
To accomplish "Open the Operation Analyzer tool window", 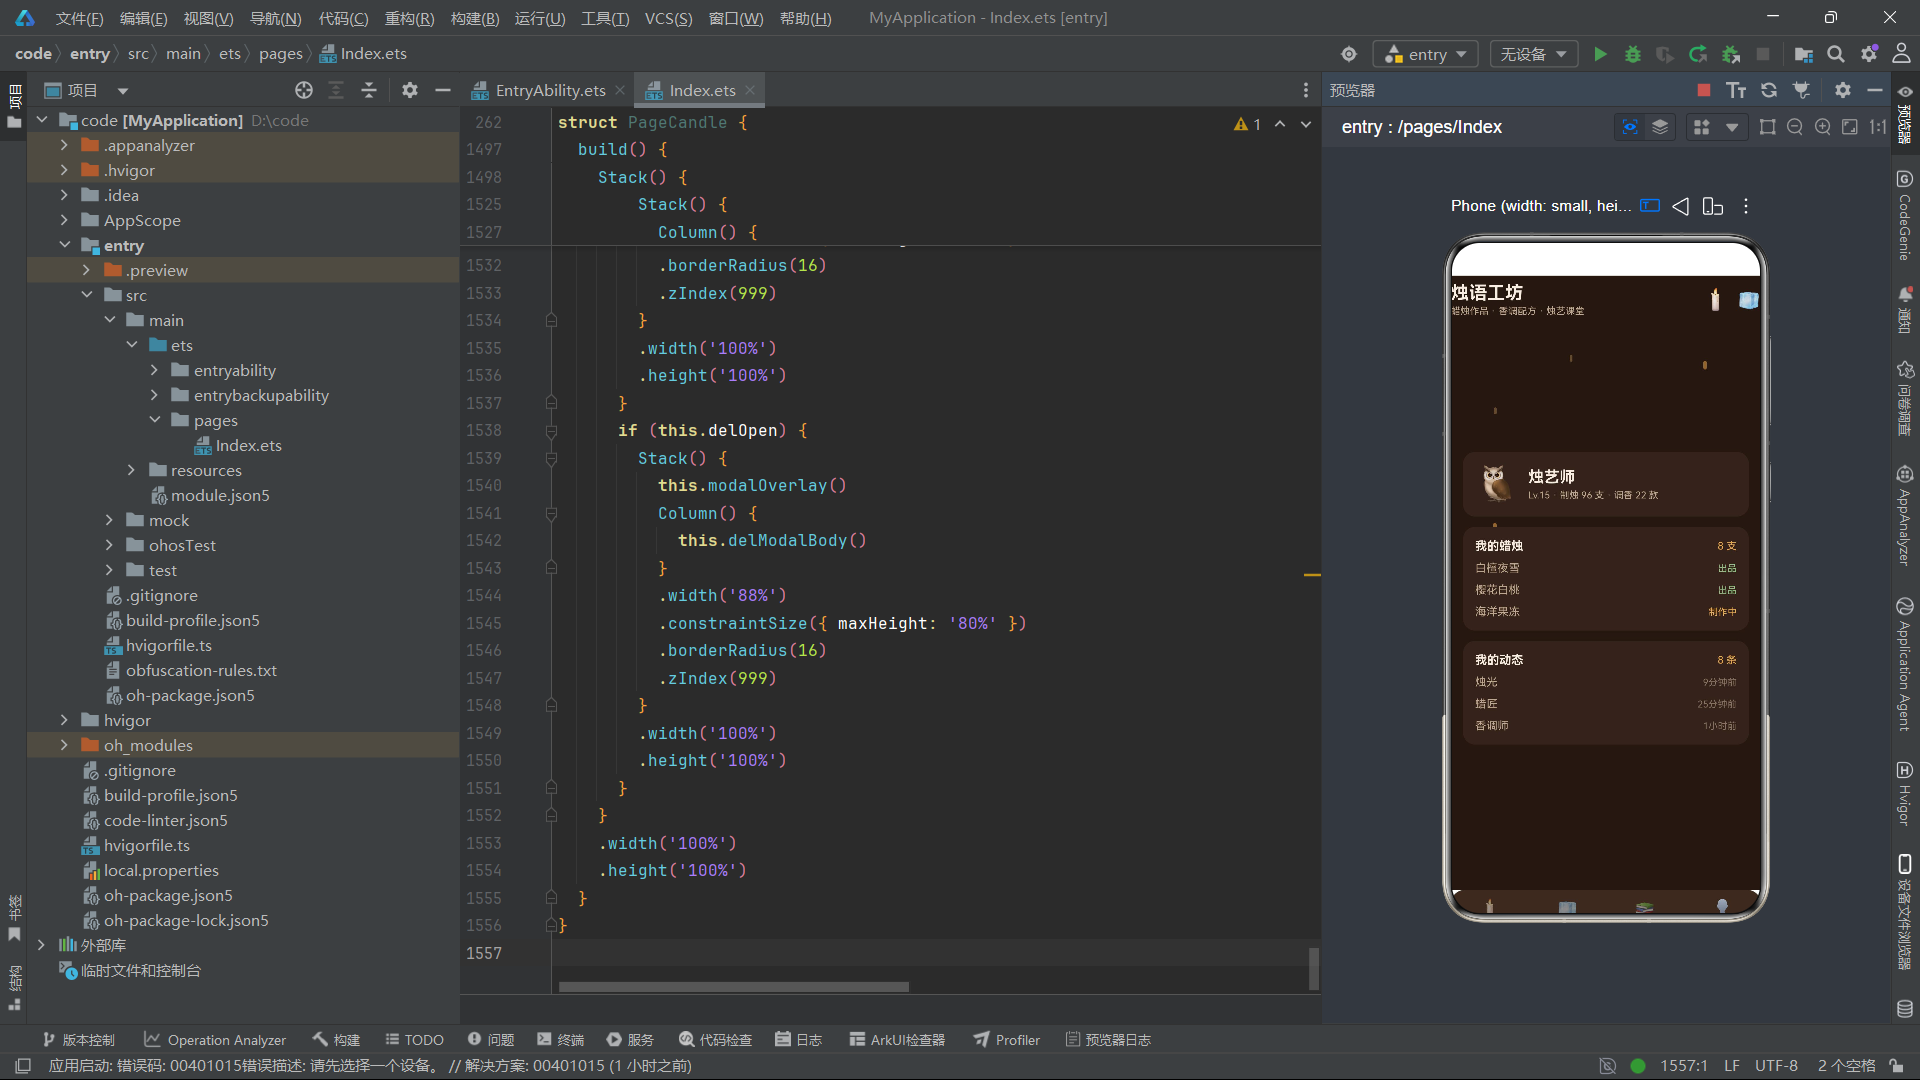I will click(215, 1040).
